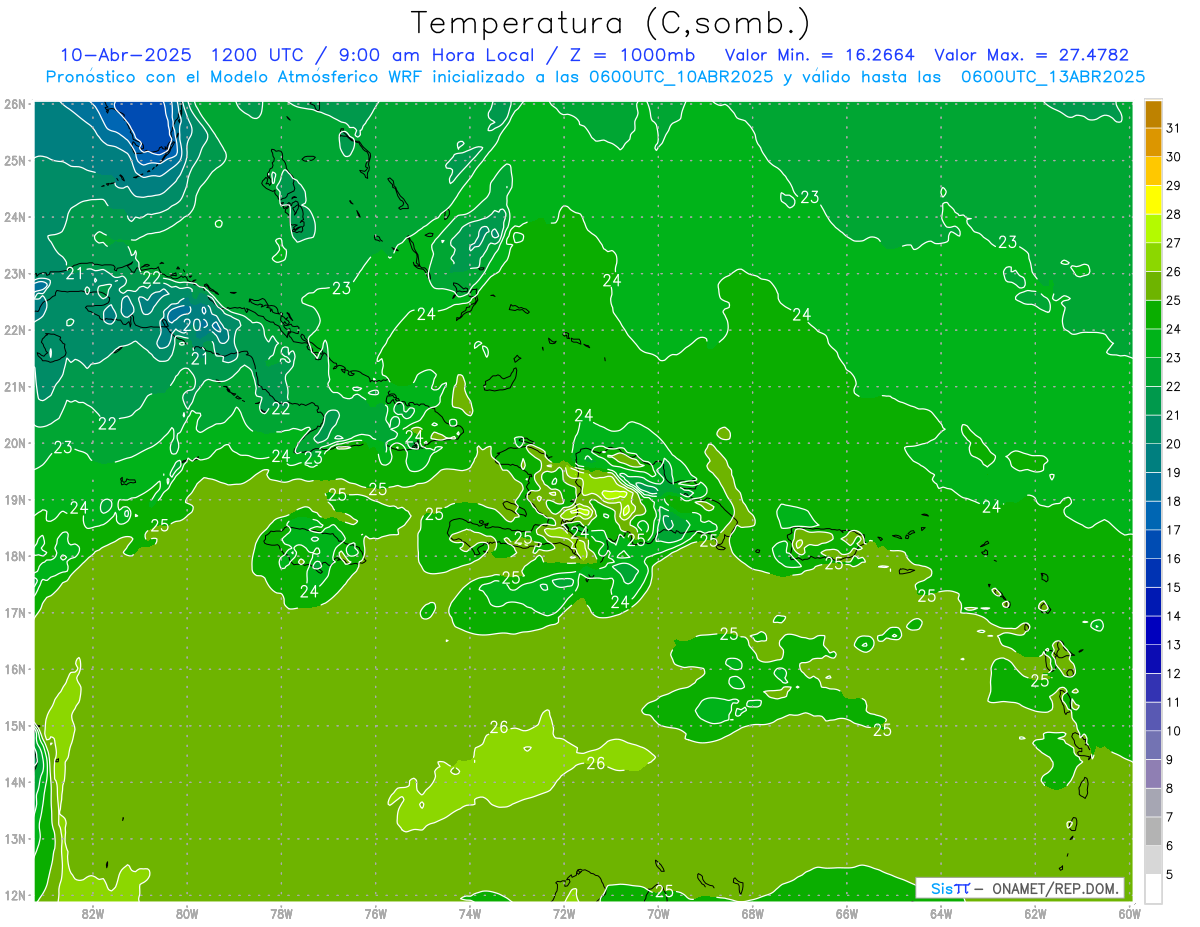Viewport: 1200px width, 927px height.
Task: Click the '68W' longitude axis label
Action: coord(752,913)
